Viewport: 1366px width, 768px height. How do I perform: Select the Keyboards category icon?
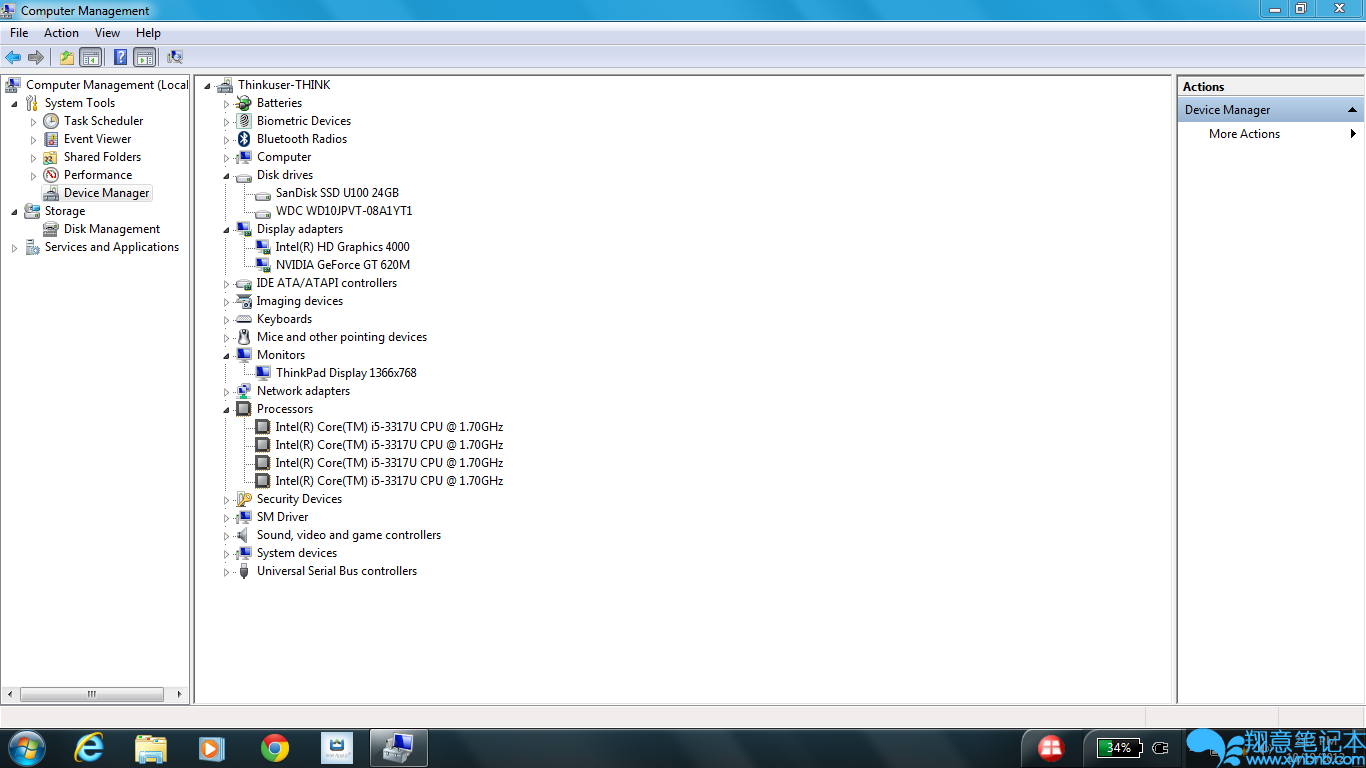(244, 319)
